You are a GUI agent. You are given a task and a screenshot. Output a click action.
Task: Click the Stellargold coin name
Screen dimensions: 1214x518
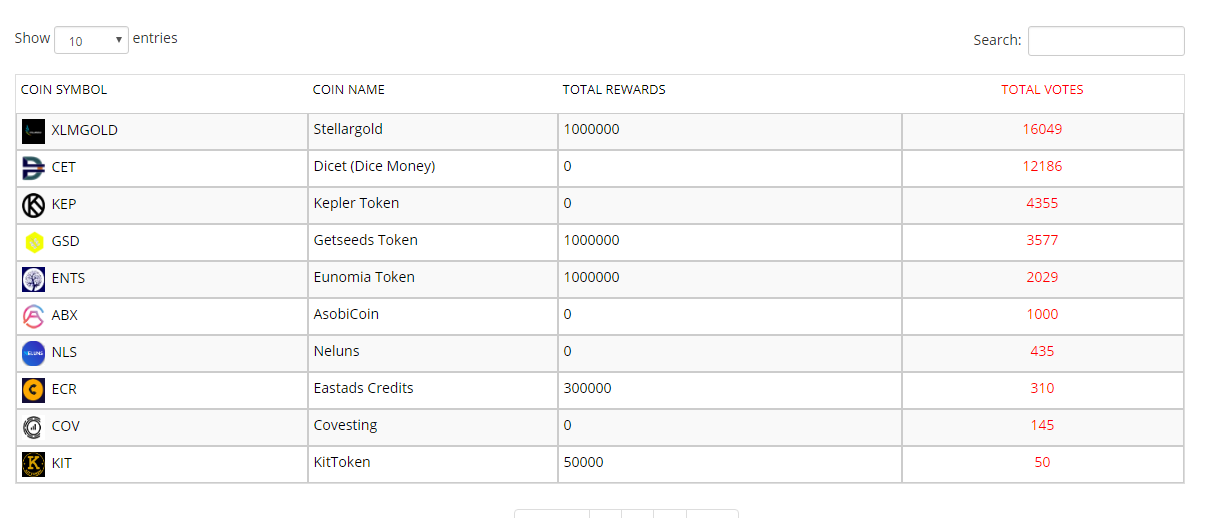point(348,129)
